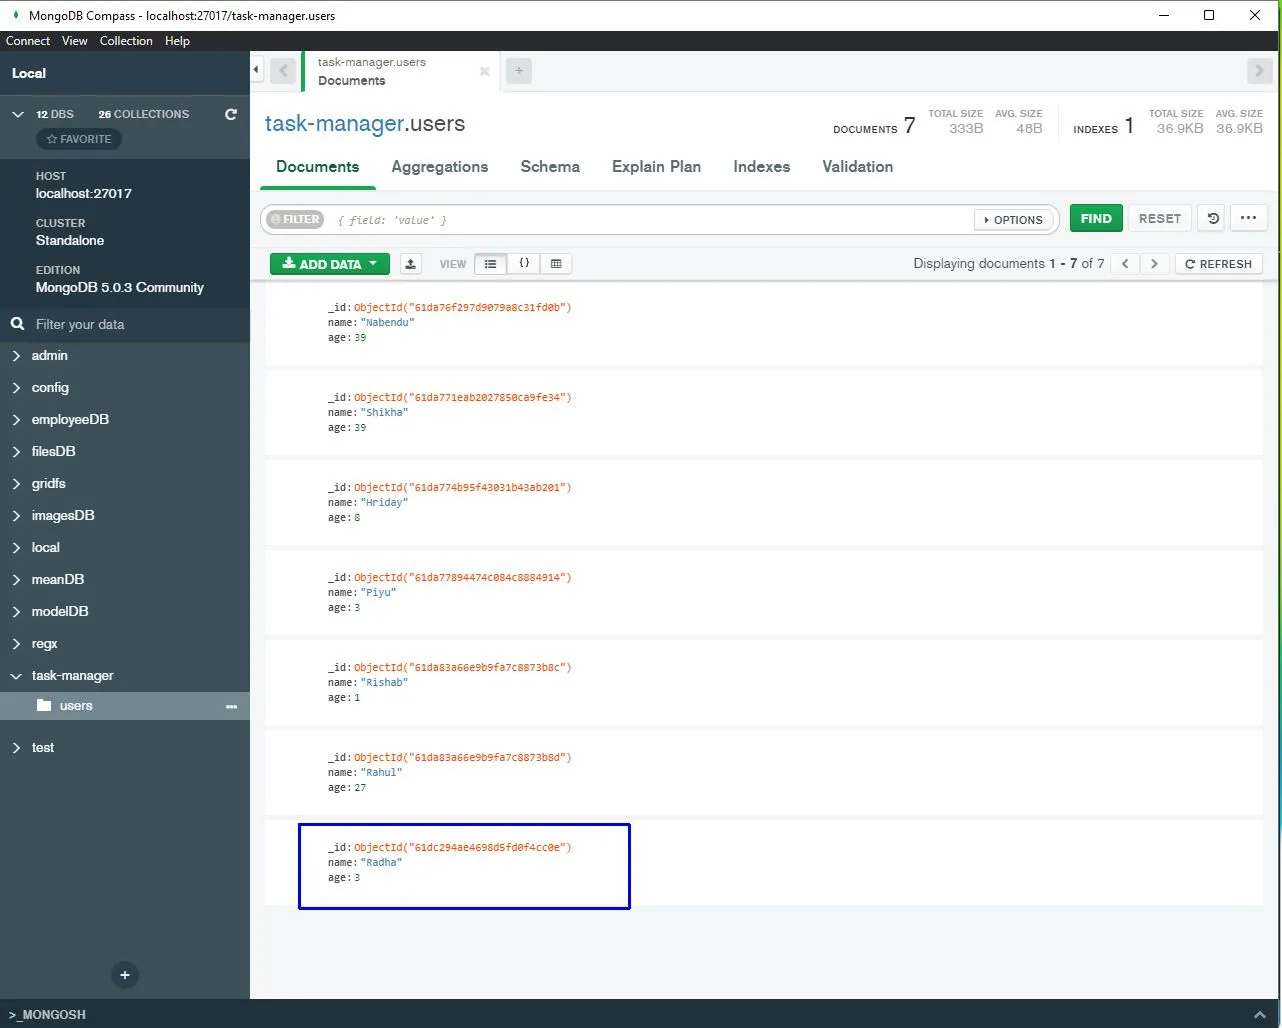Screen dimensions: 1282x1028
Task: Open more query options ellipsis
Action: pos(1248,218)
